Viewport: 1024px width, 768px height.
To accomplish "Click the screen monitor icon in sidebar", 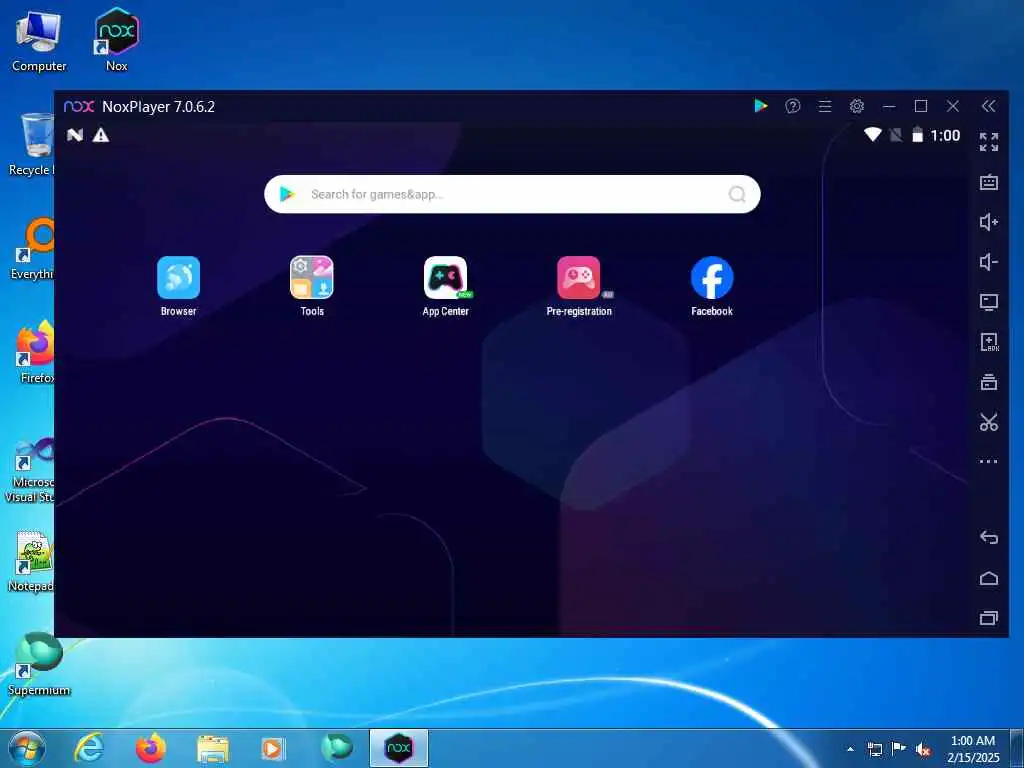I will 989,302.
